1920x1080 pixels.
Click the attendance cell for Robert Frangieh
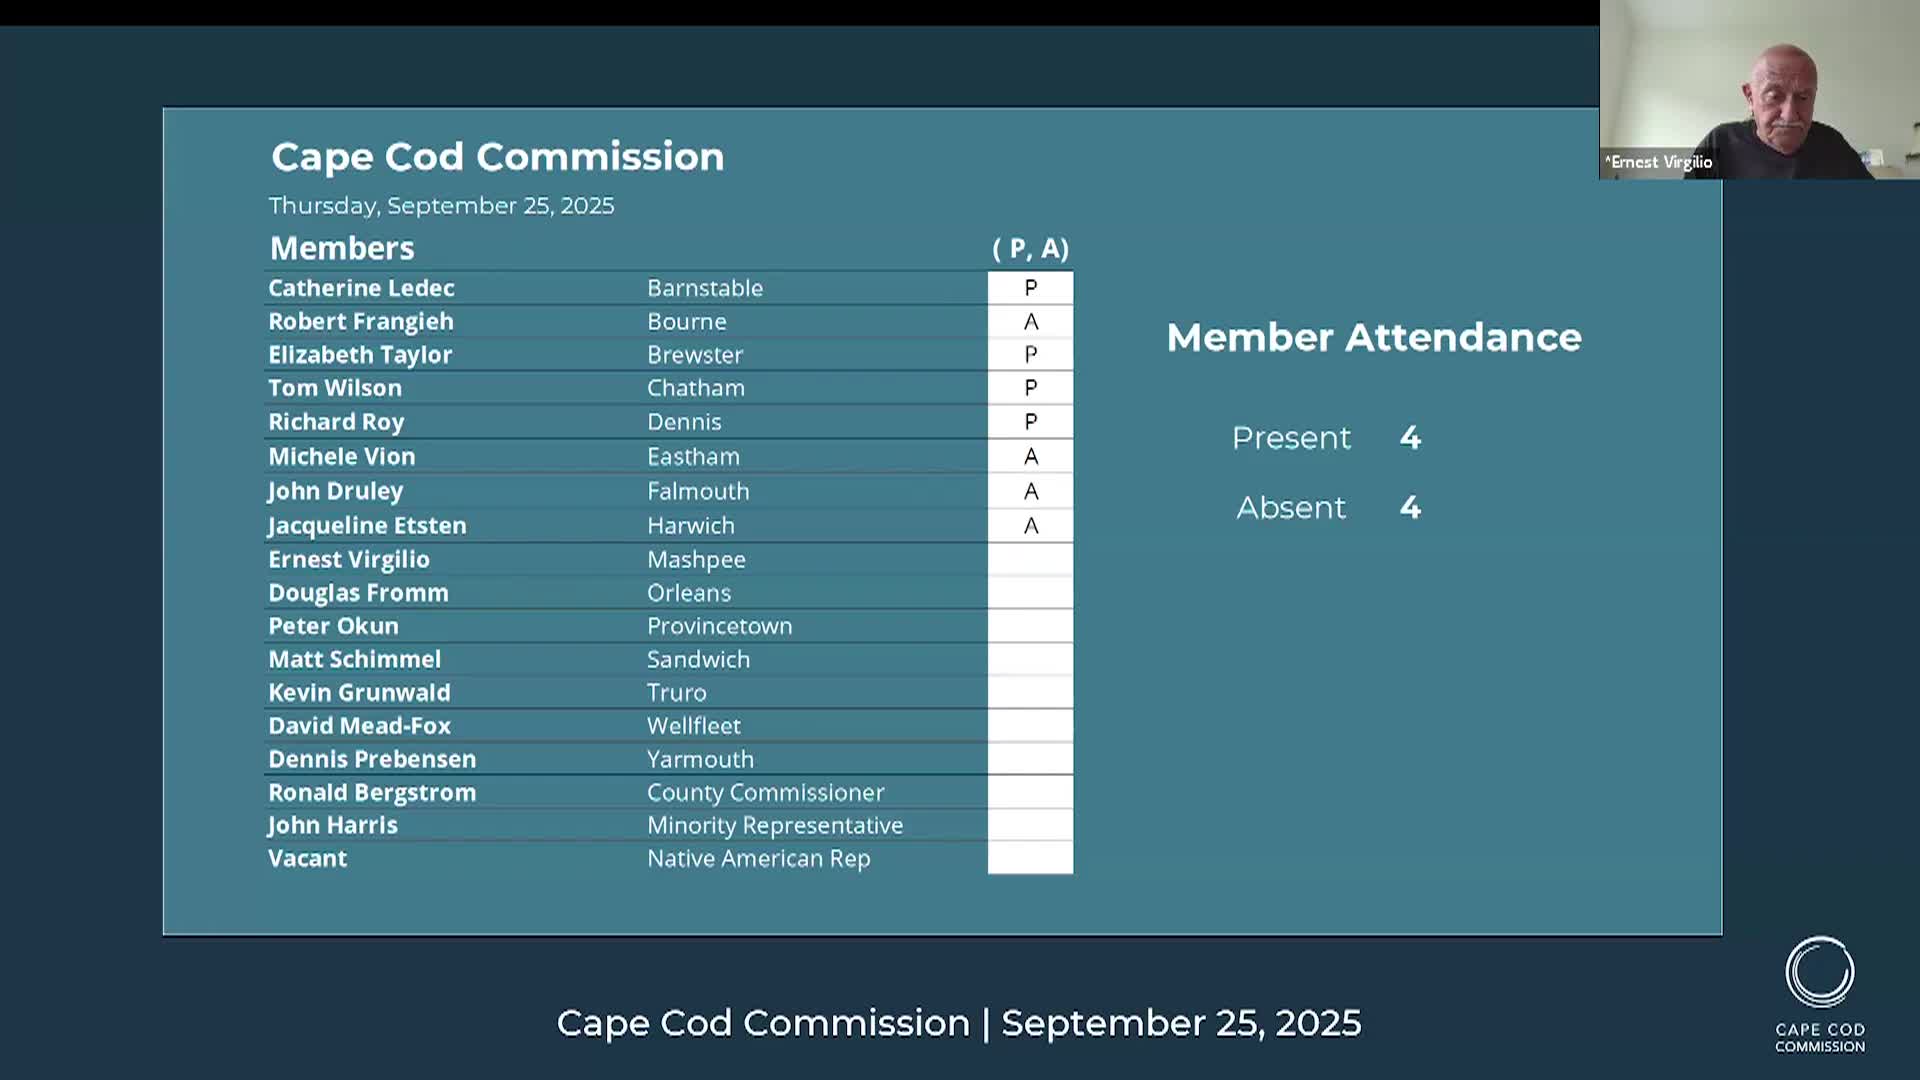pos(1030,322)
